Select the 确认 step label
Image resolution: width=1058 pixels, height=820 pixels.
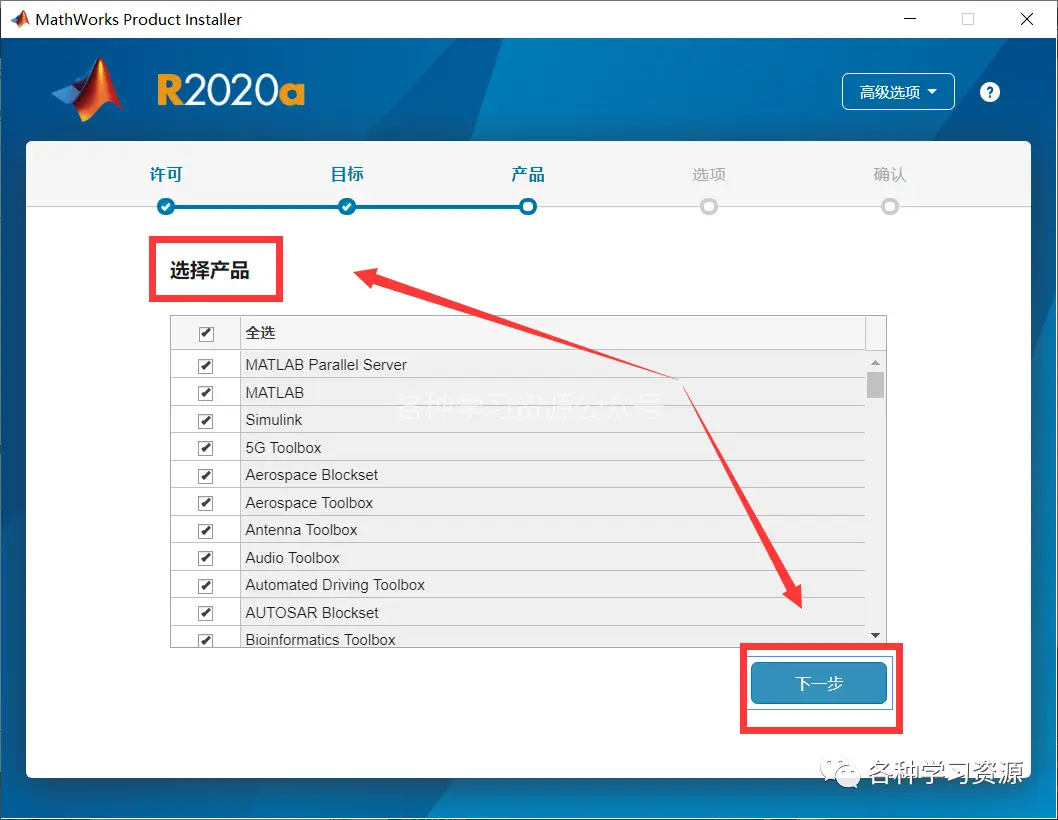889,174
